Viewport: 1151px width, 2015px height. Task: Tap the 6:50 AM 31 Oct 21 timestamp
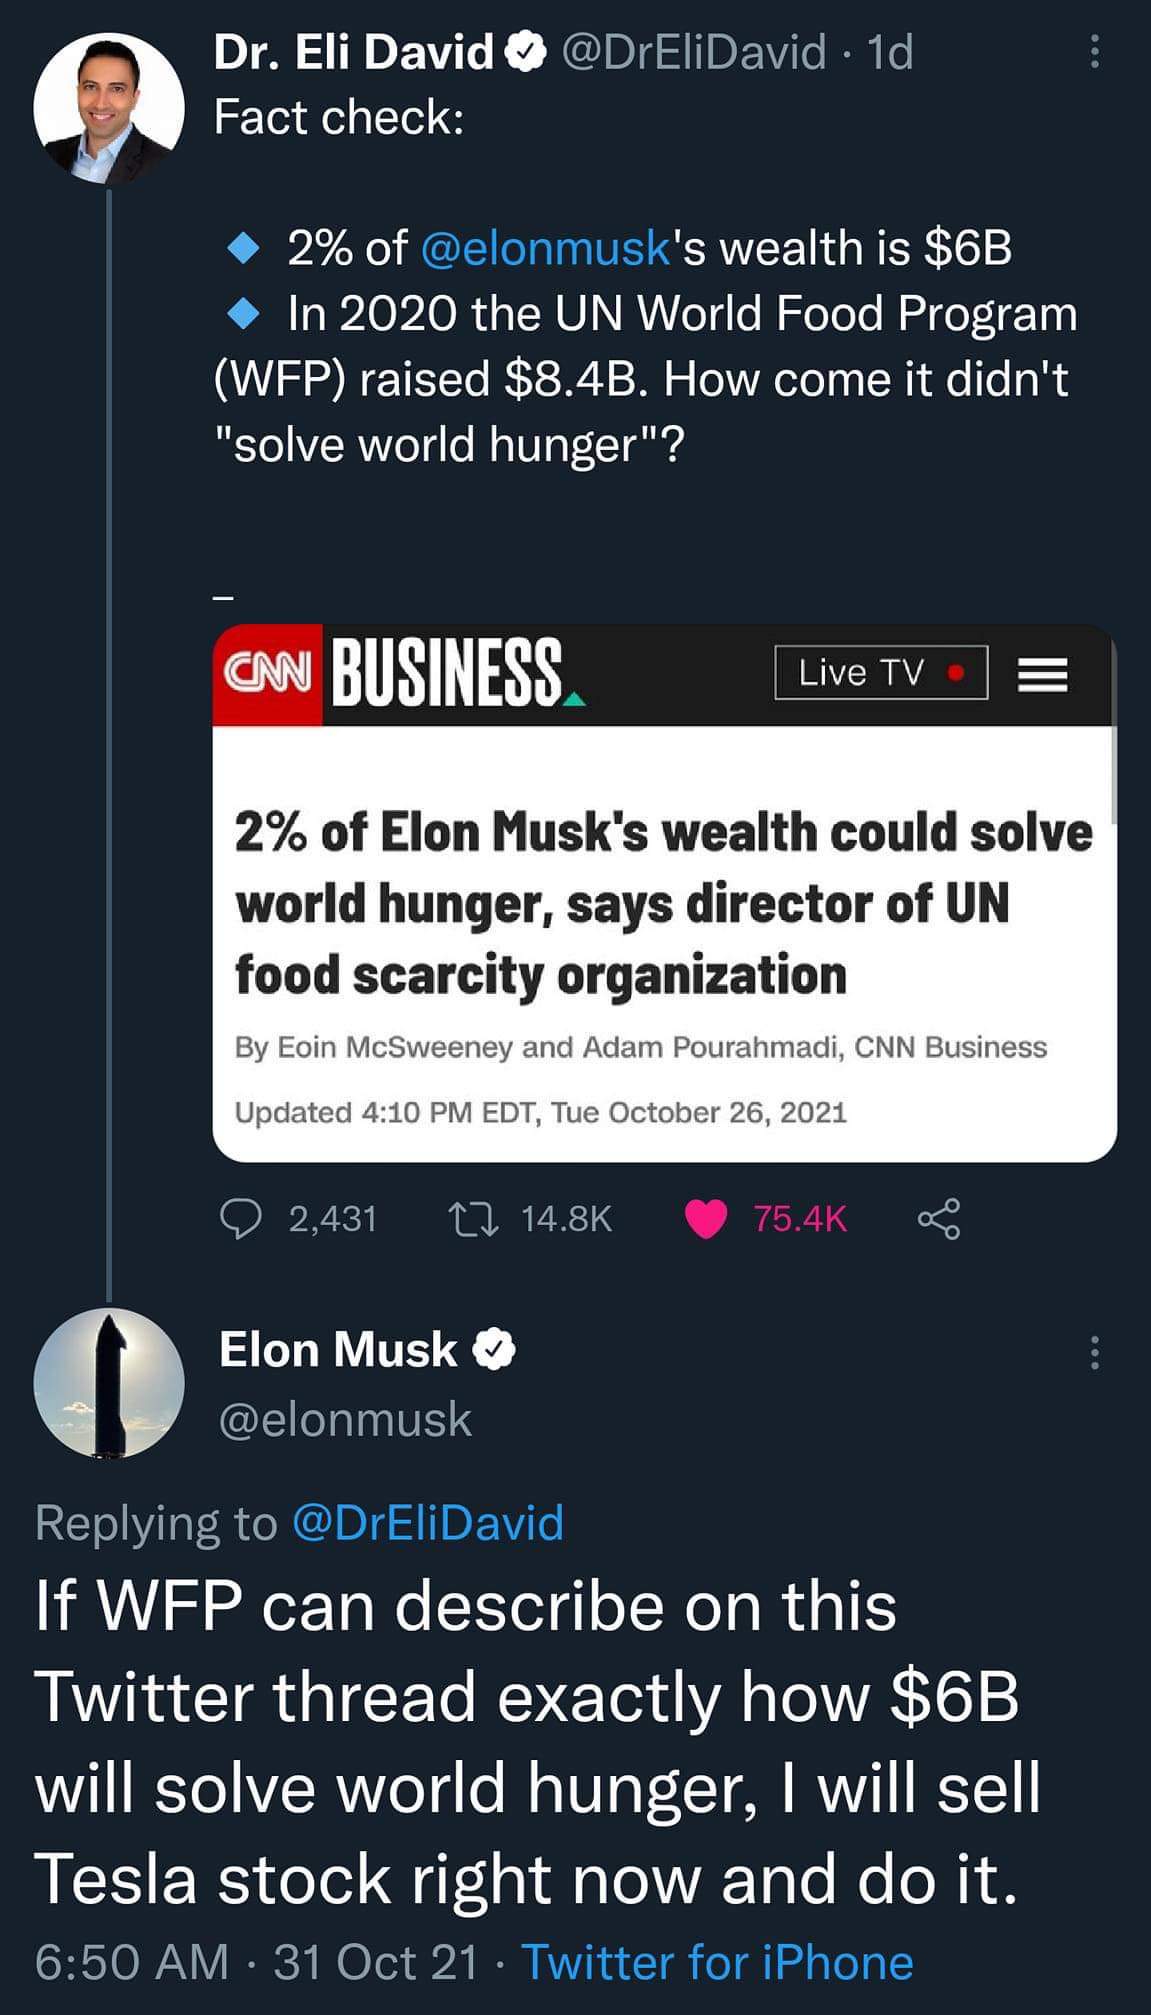point(257,1962)
